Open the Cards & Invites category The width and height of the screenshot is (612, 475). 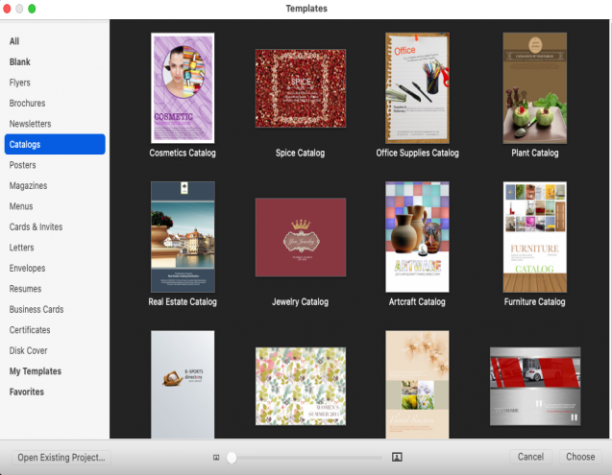tap(36, 227)
